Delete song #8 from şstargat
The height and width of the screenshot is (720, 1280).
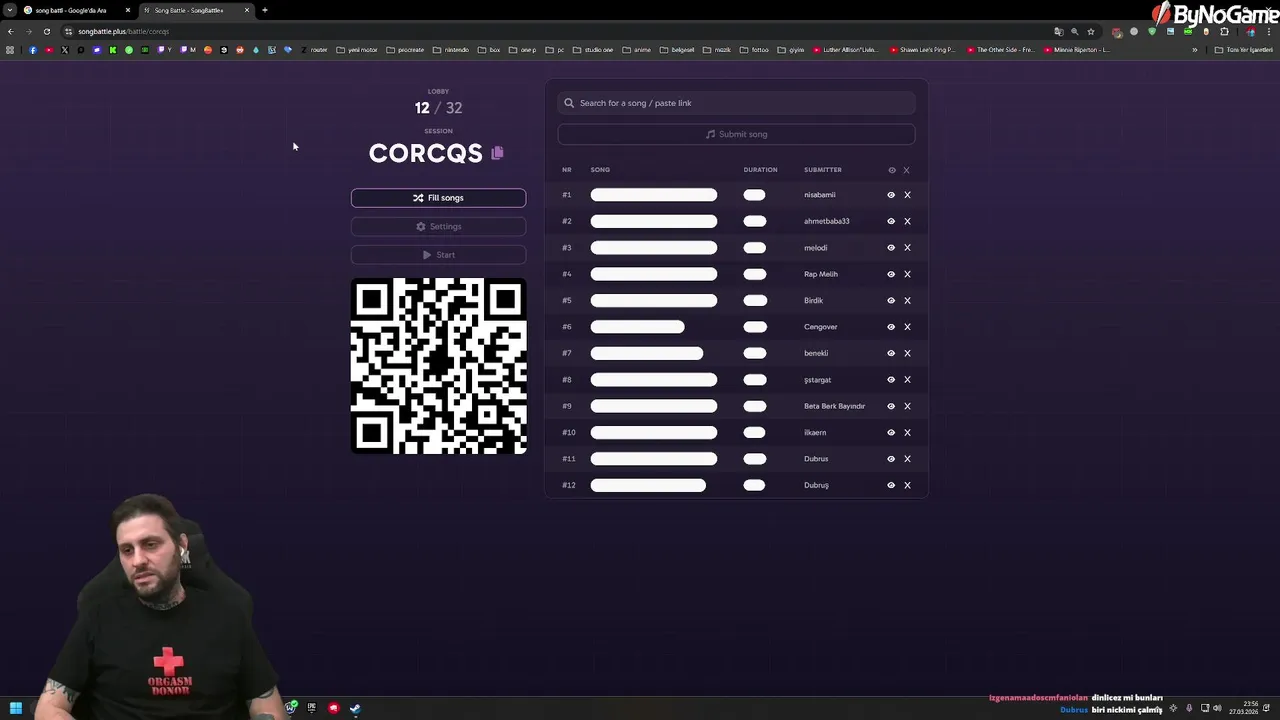pyautogui.click(x=908, y=380)
